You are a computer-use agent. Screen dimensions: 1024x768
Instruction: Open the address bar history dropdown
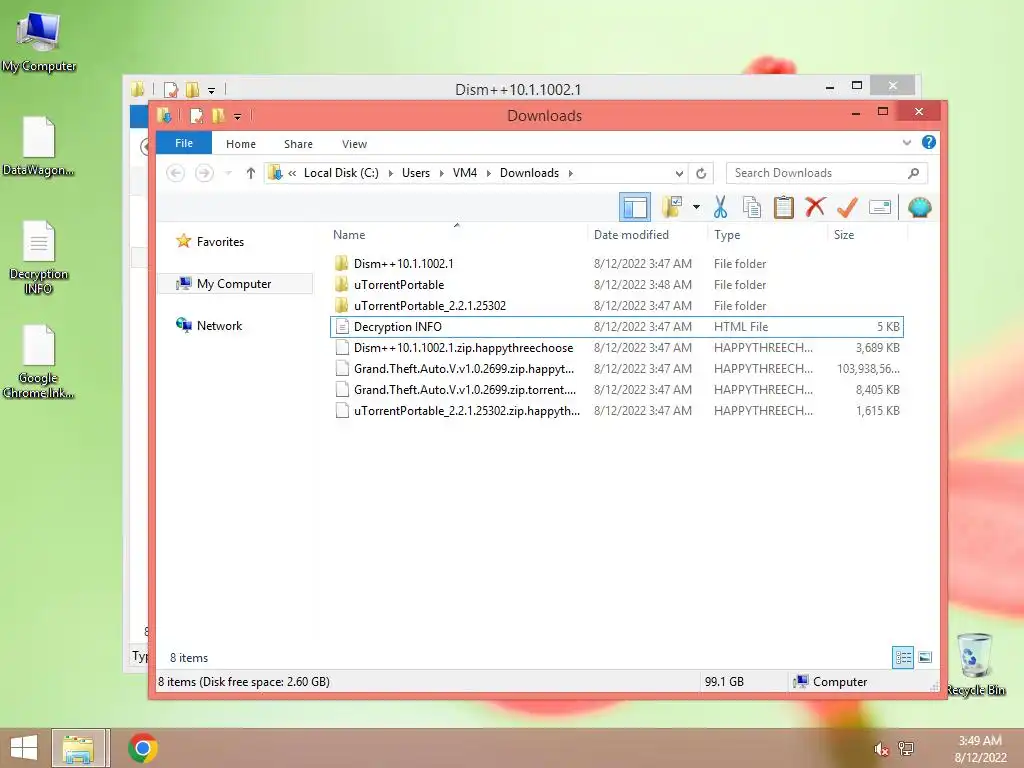click(x=679, y=173)
